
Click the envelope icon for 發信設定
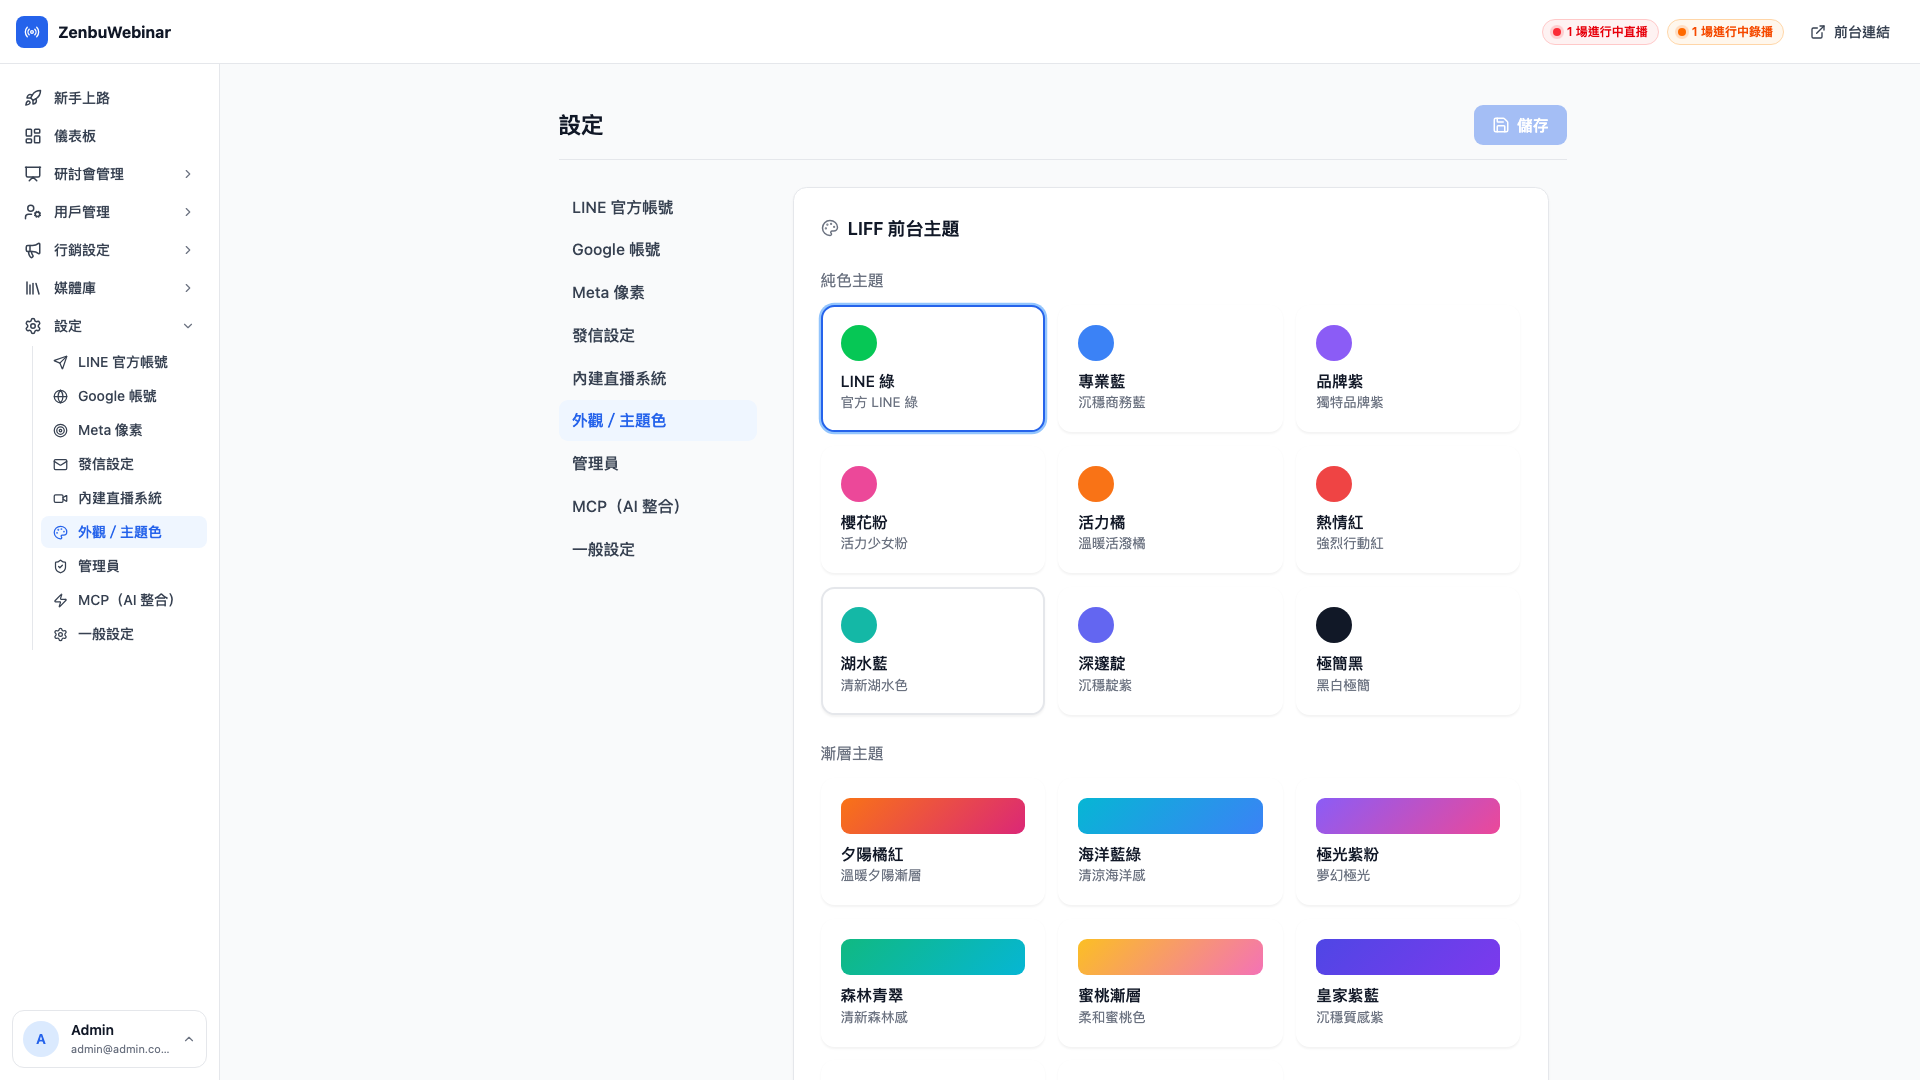(60, 464)
